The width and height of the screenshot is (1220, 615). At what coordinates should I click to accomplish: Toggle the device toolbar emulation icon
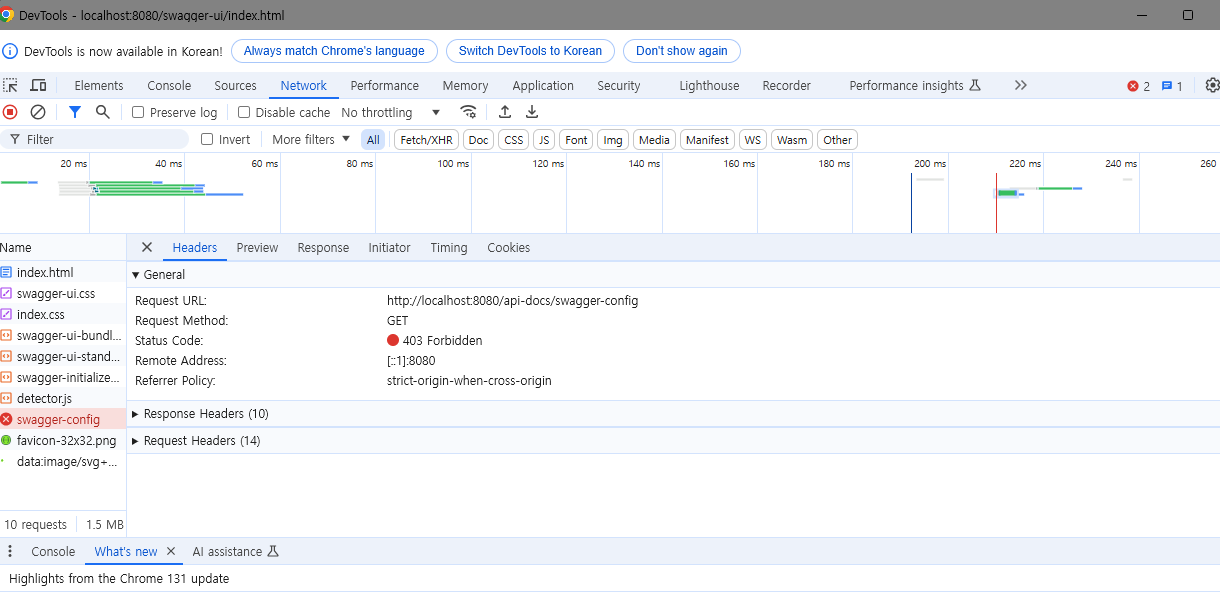(38, 86)
